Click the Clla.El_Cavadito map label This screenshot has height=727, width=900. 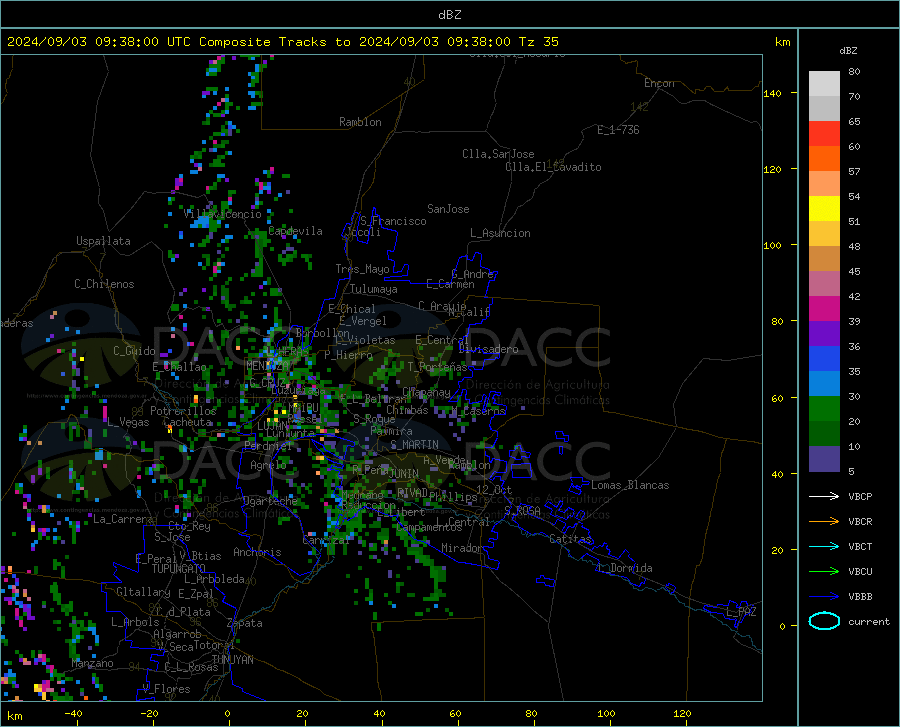(553, 167)
